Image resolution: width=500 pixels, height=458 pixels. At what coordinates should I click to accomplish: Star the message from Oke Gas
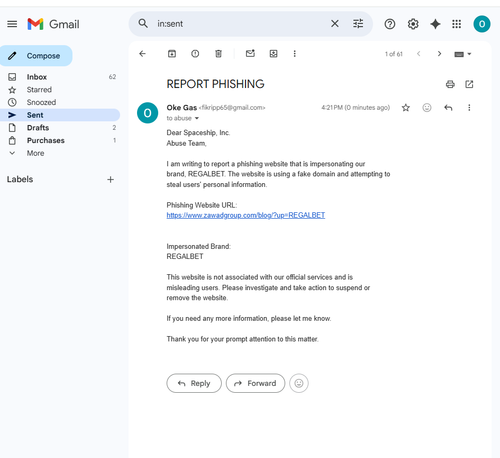[405, 108]
